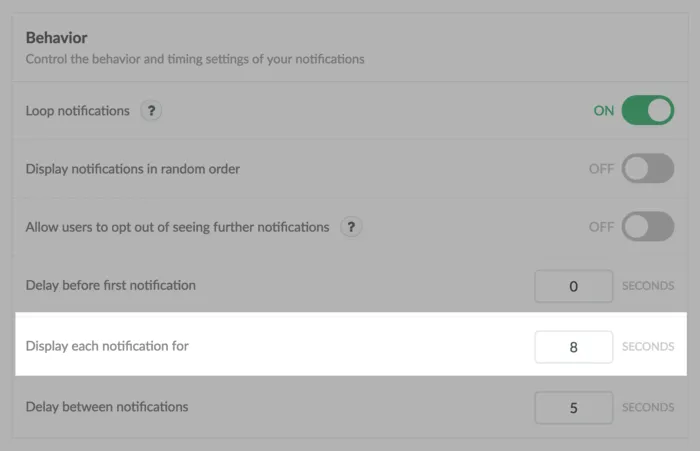Viewport: 700px width, 451px height.
Task: Click the Behavior section heading
Action: [x=56, y=38]
